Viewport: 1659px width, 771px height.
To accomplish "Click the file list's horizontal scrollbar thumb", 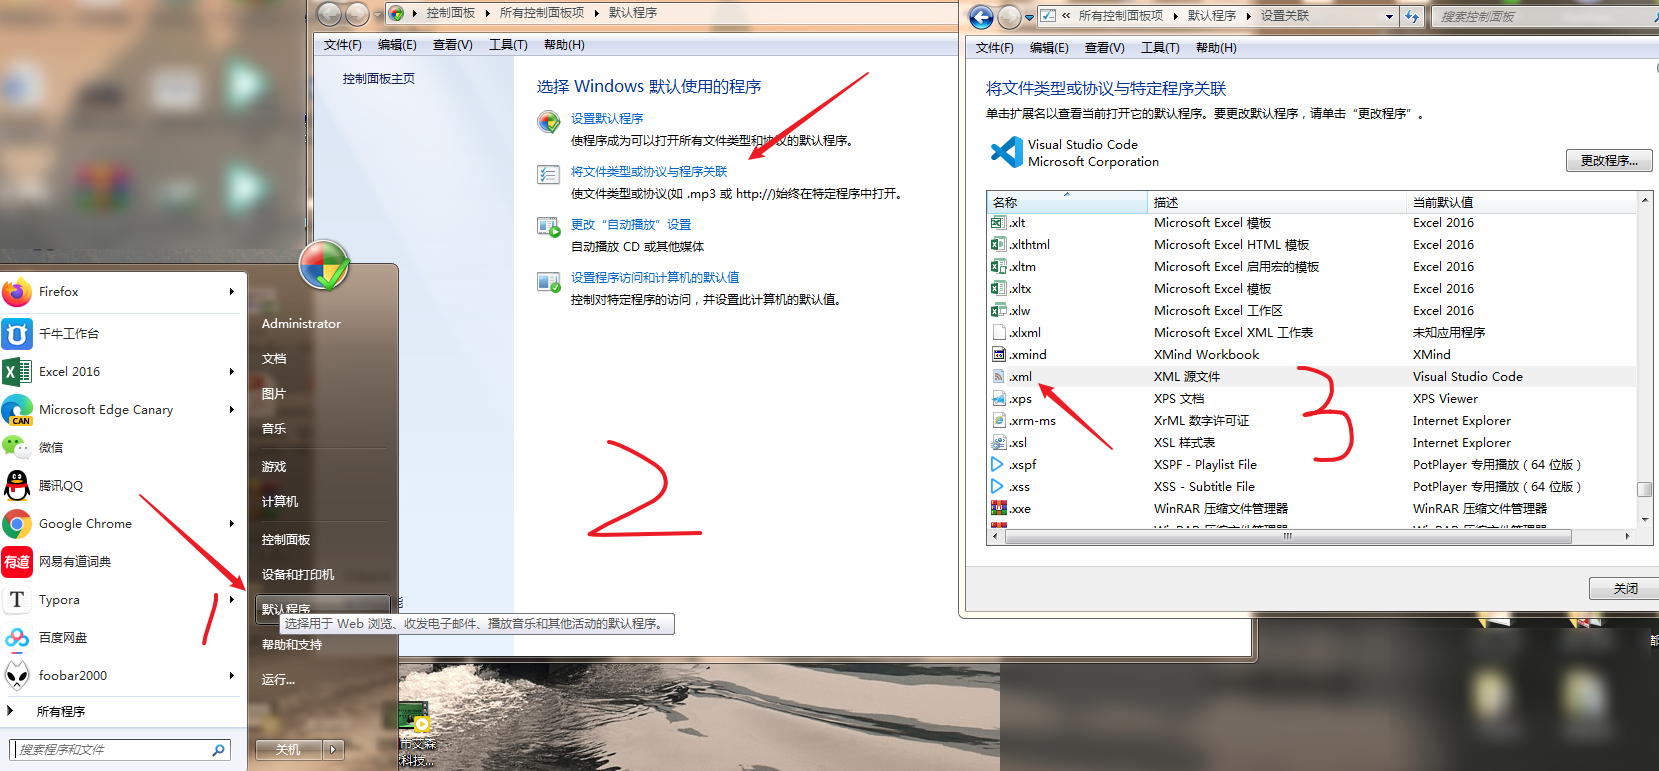I will (1288, 537).
